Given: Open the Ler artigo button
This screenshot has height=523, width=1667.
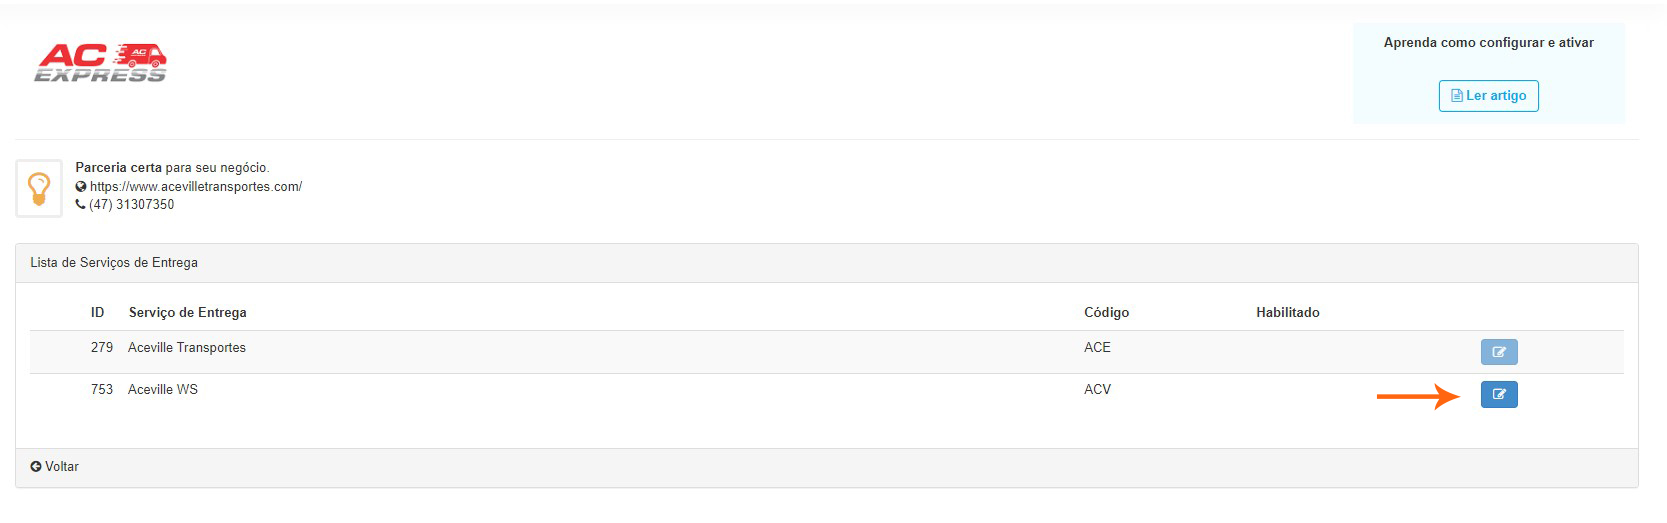Looking at the screenshot, I should click(1488, 96).
